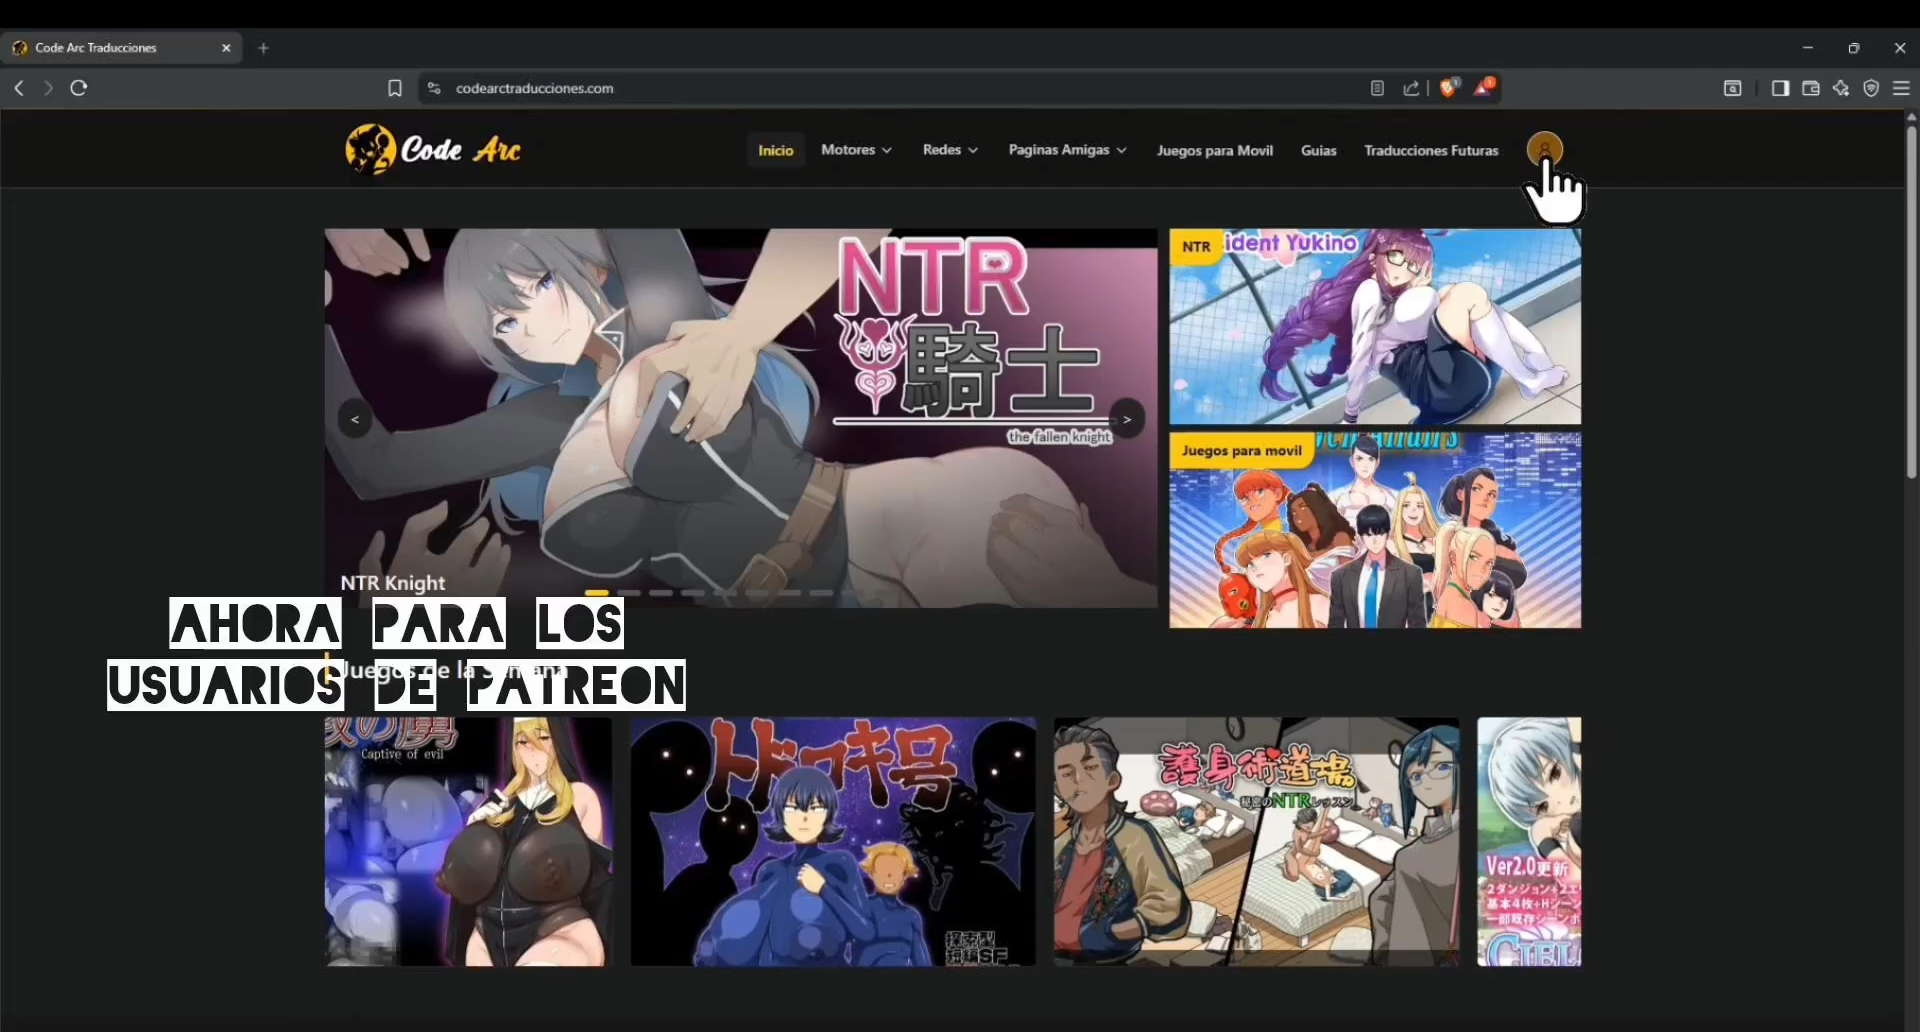Open the Guias link
Screen dimensions: 1920x1032
coord(1318,150)
